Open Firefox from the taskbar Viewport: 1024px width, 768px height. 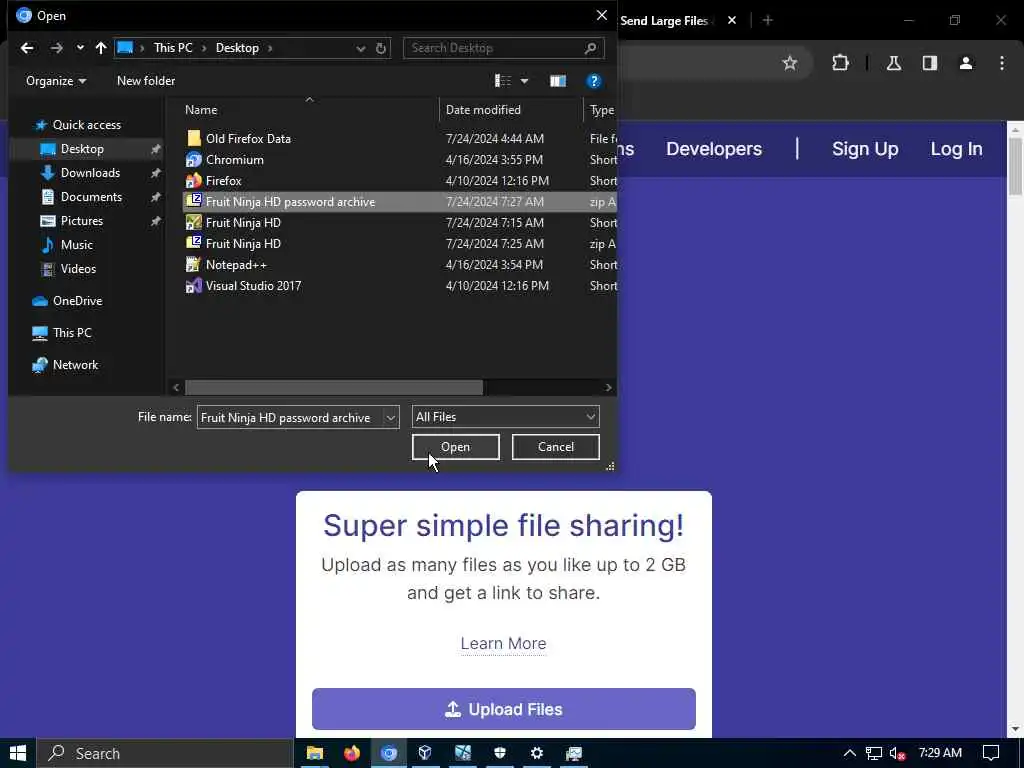coord(351,754)
